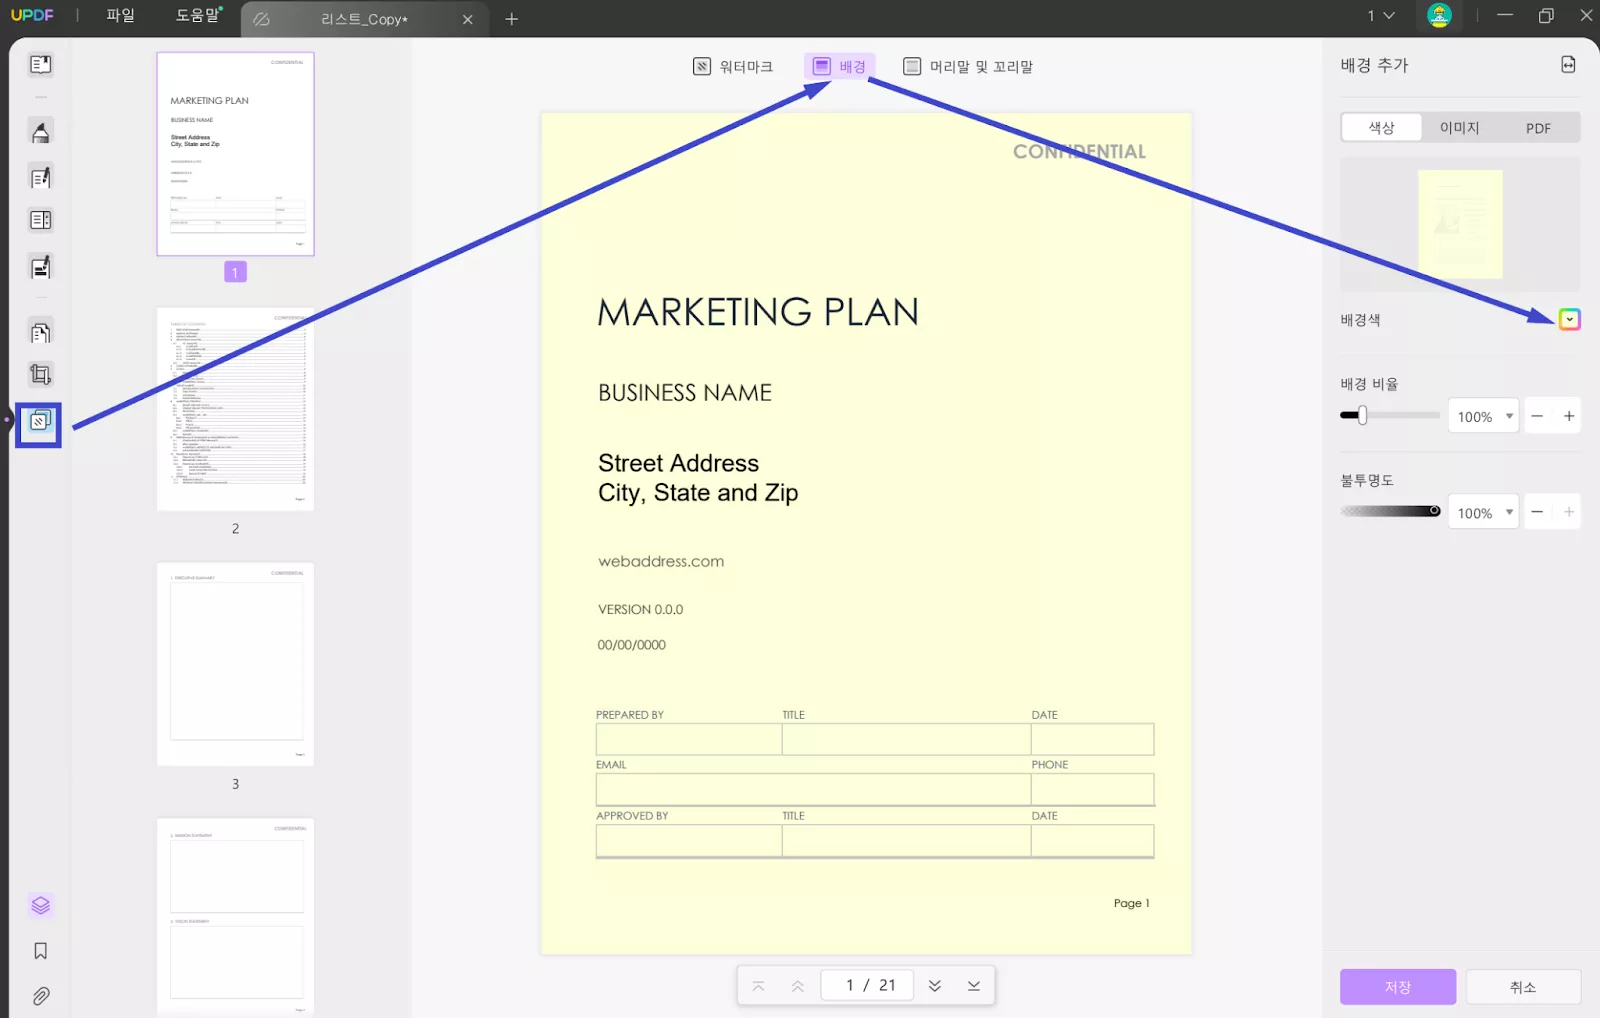
Task: Open the Page Tools (watermark/background) icon
Action: tap(39, 424)
